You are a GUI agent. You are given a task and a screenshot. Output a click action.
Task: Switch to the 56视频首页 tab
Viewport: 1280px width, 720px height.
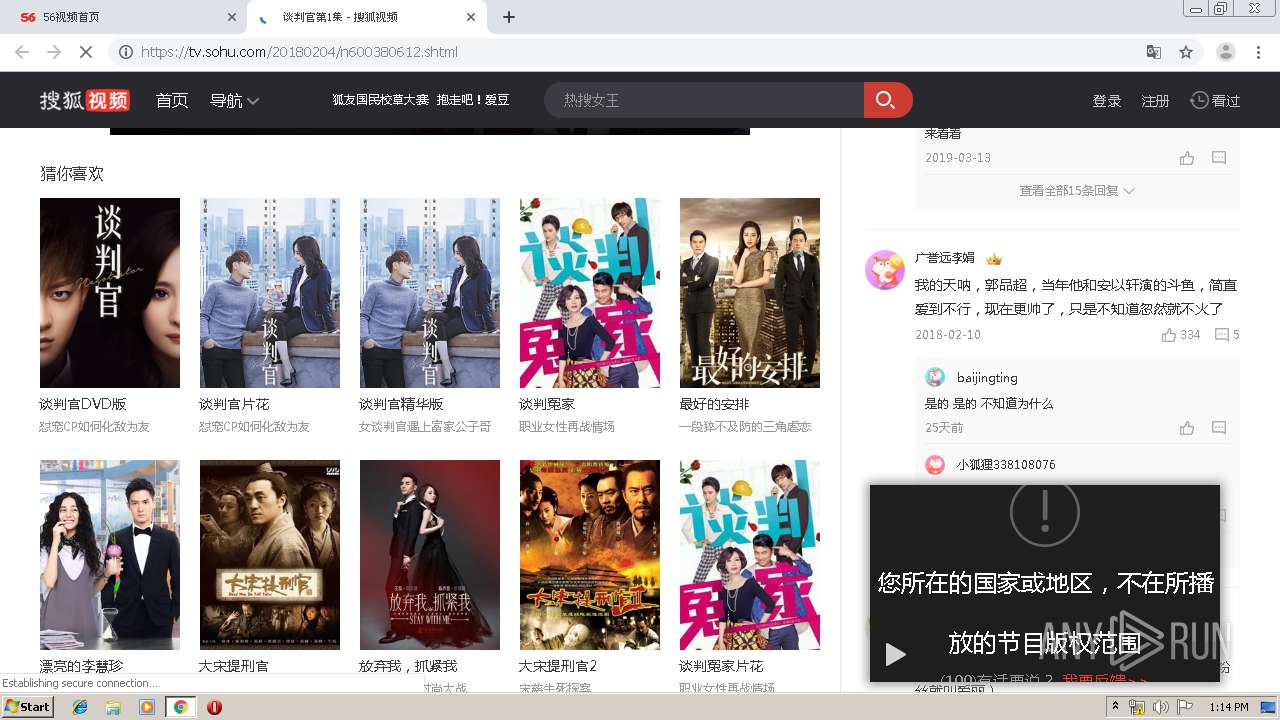(x=125, y=17)
